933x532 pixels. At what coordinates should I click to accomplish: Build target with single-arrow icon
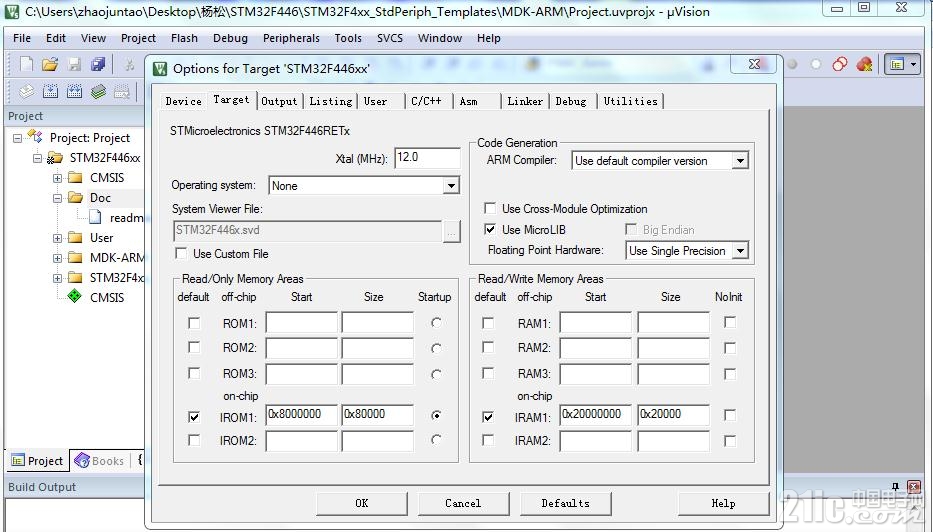(x=50, y=92)
